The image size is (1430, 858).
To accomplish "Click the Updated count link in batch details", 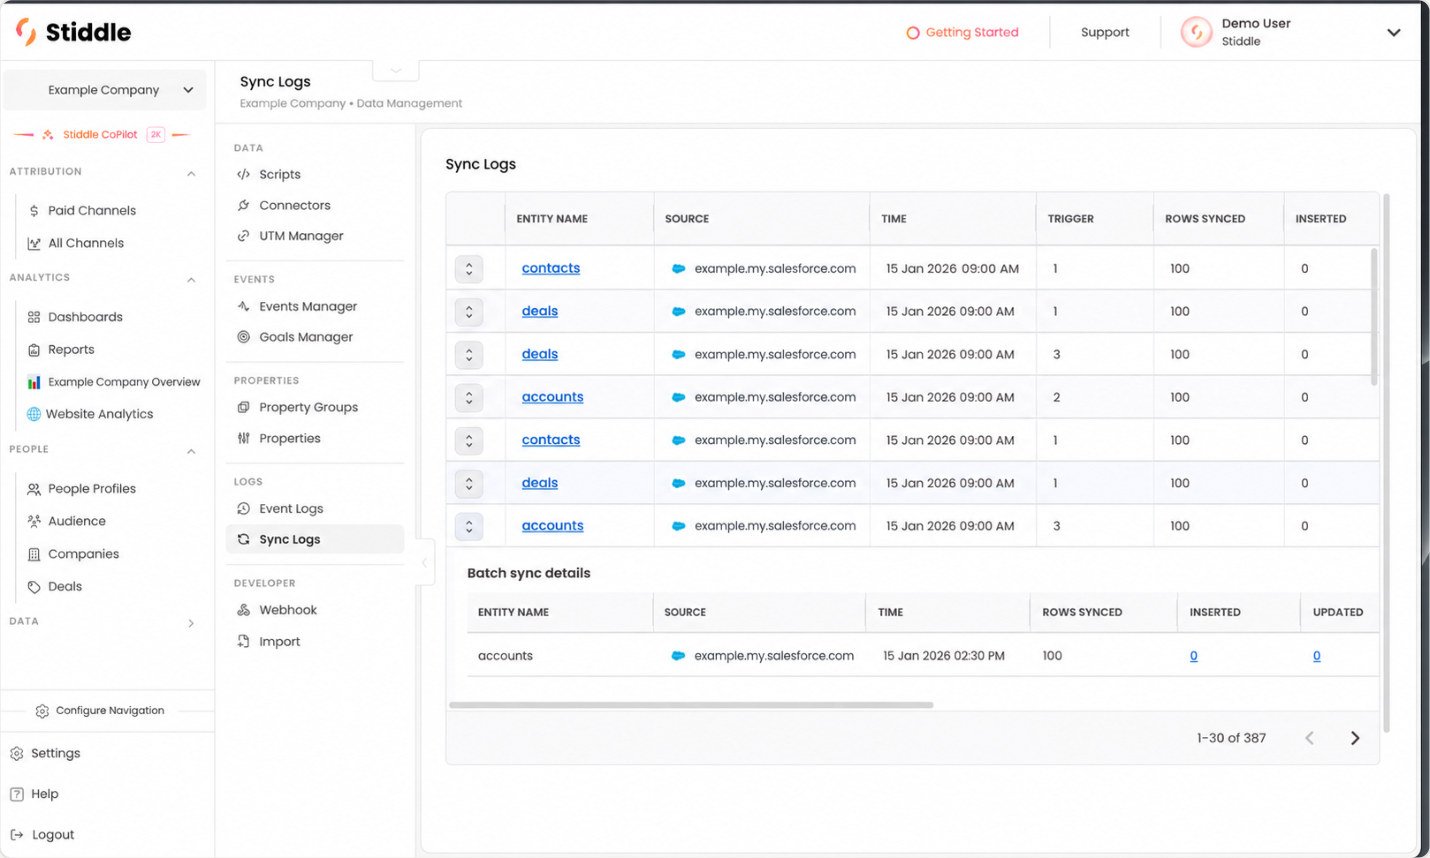I will click(1317, 656).
